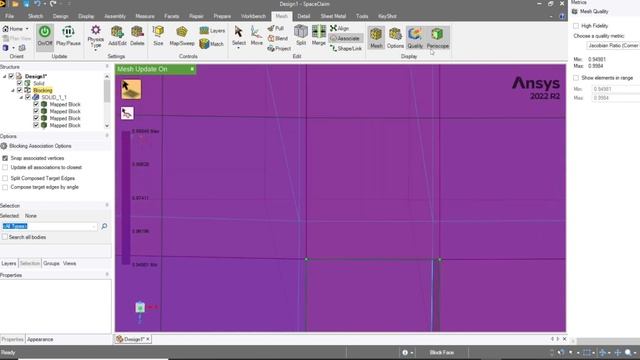Toggle the Mesh display button
Image resolution: width=640 pixels, height=360 pixels.
click(x=376, y=38)
